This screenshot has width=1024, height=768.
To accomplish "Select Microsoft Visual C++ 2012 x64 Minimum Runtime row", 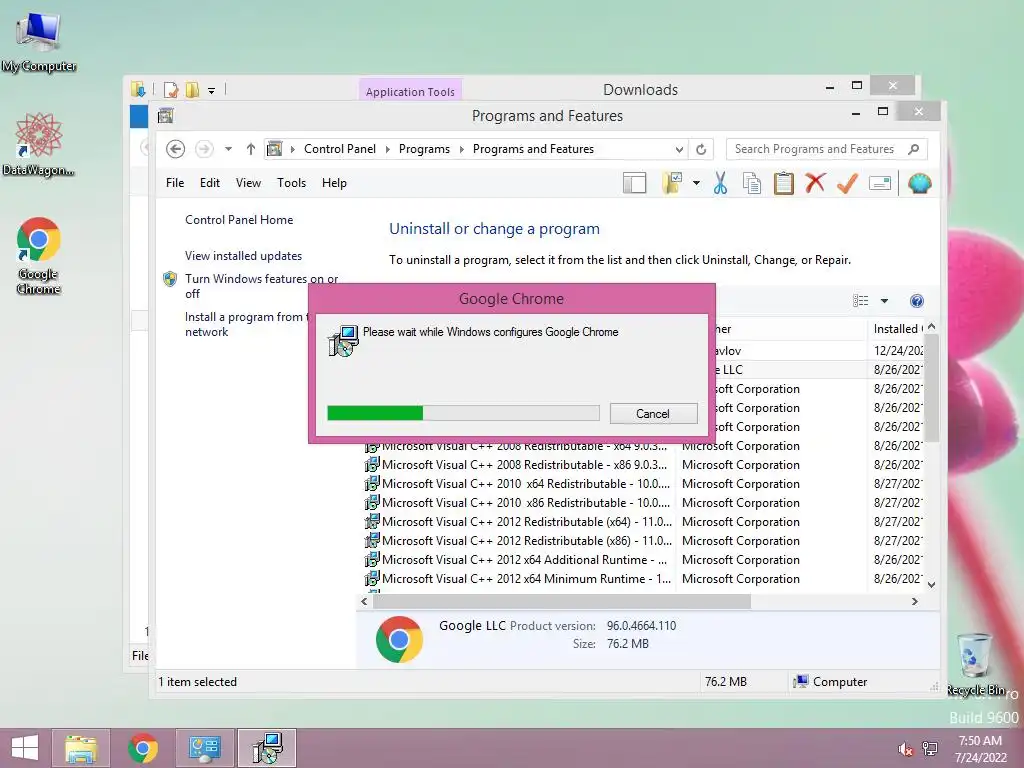I will click(x=643, y=579).
